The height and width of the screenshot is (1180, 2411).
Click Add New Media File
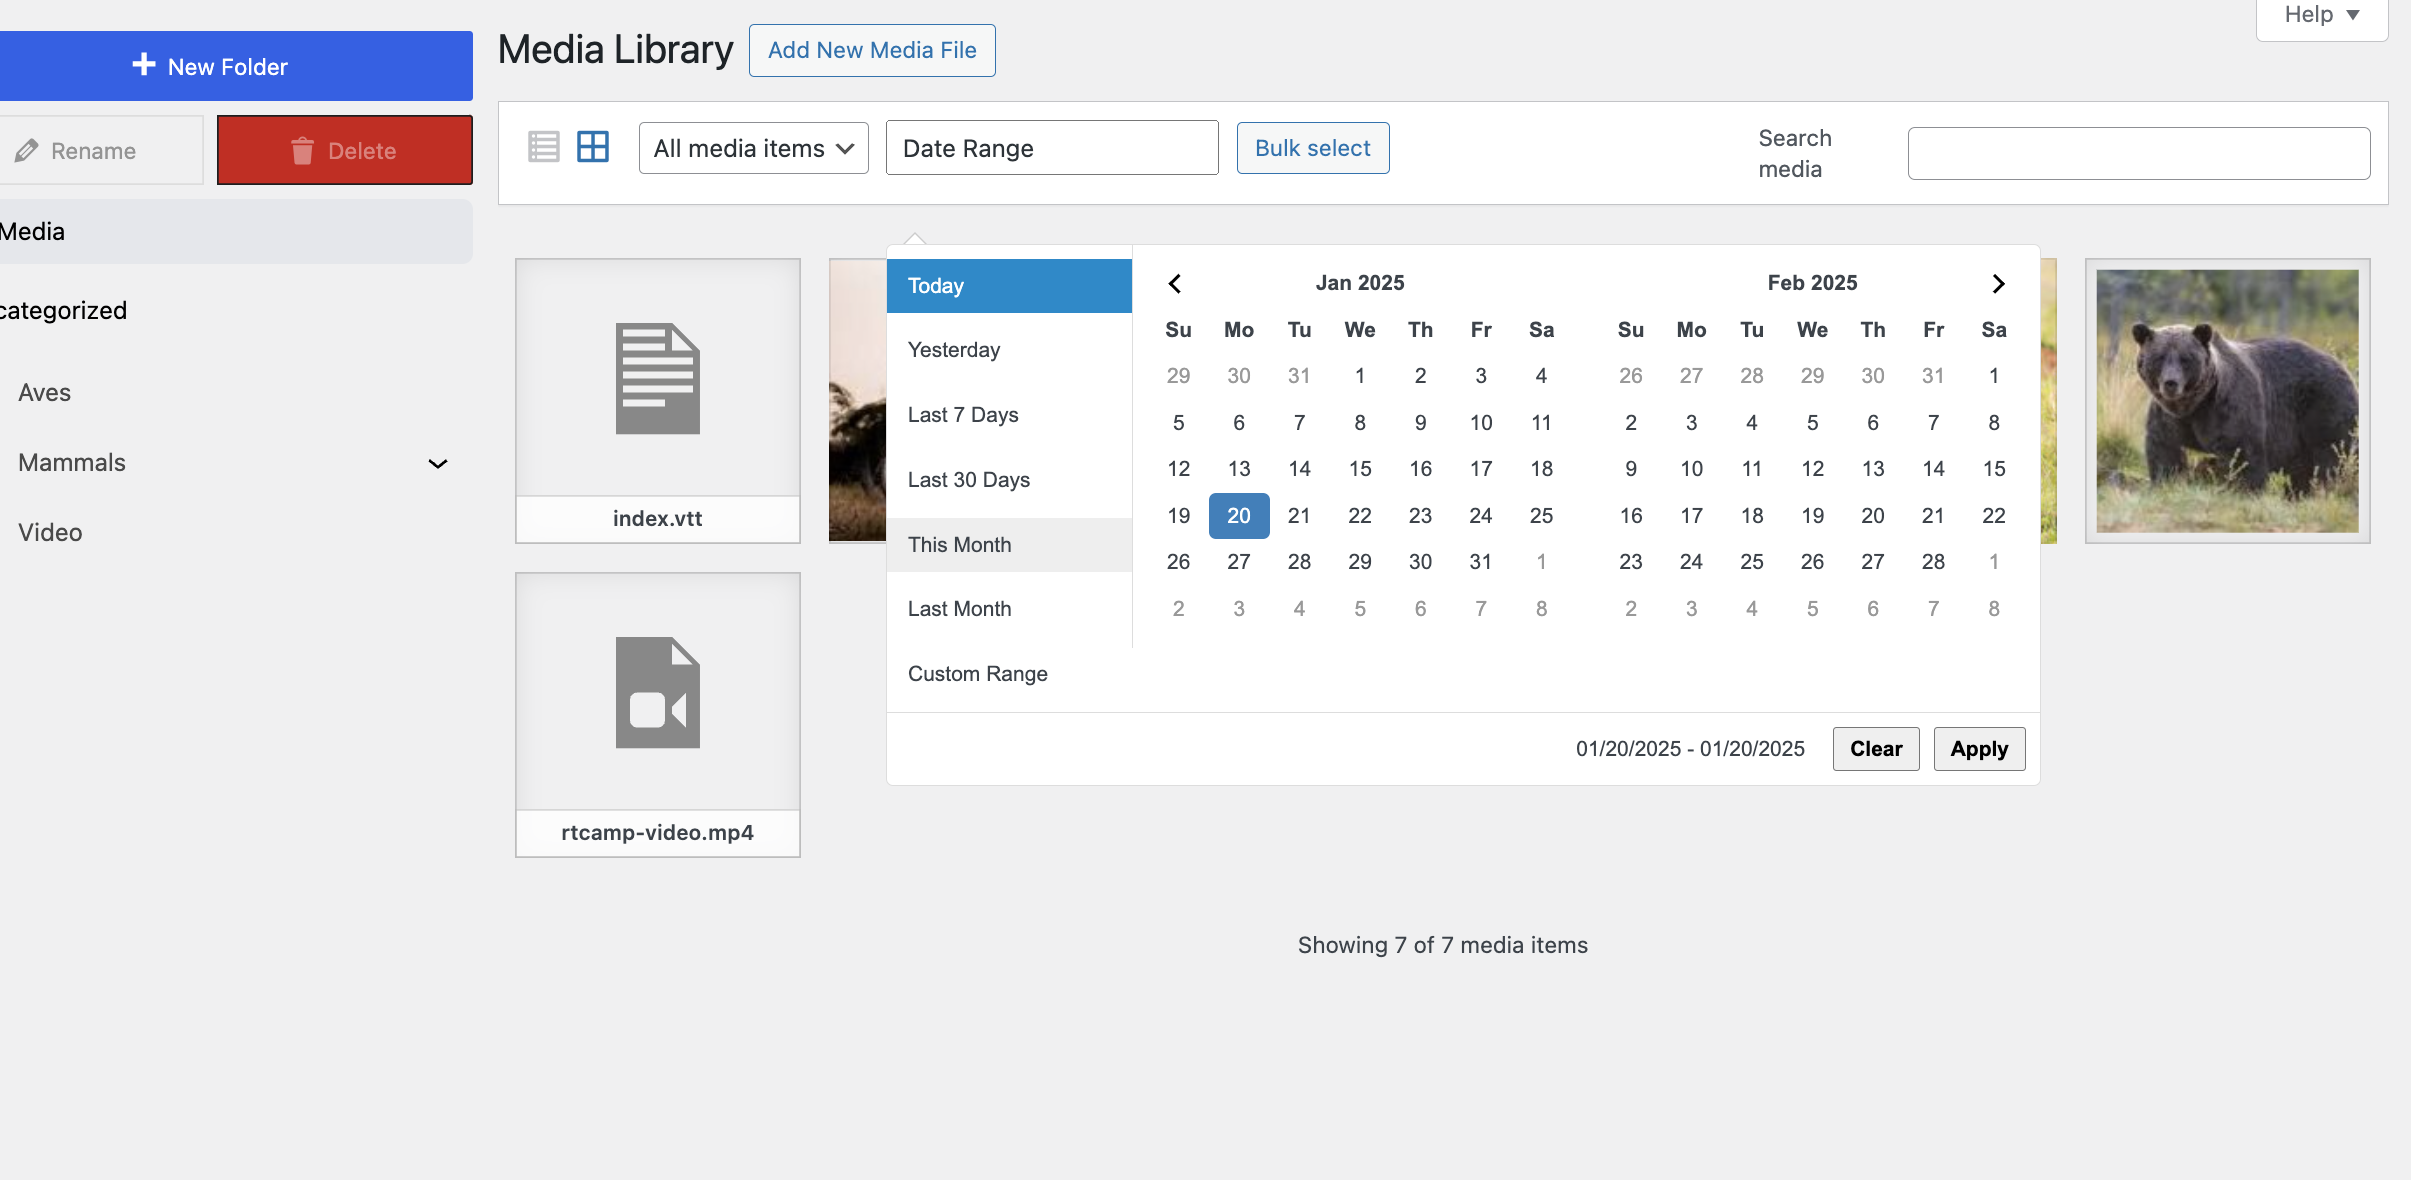tap(871, 50)
